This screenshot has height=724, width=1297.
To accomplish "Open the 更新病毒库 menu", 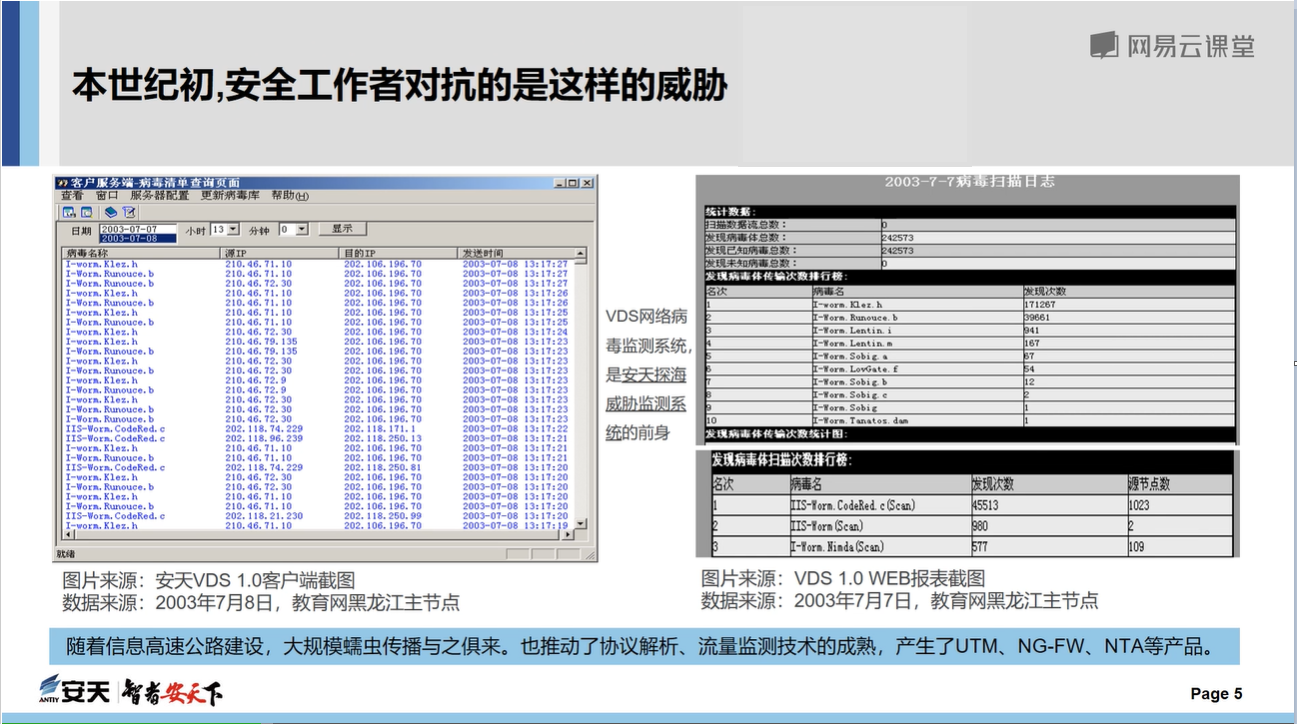I will 230,195.
